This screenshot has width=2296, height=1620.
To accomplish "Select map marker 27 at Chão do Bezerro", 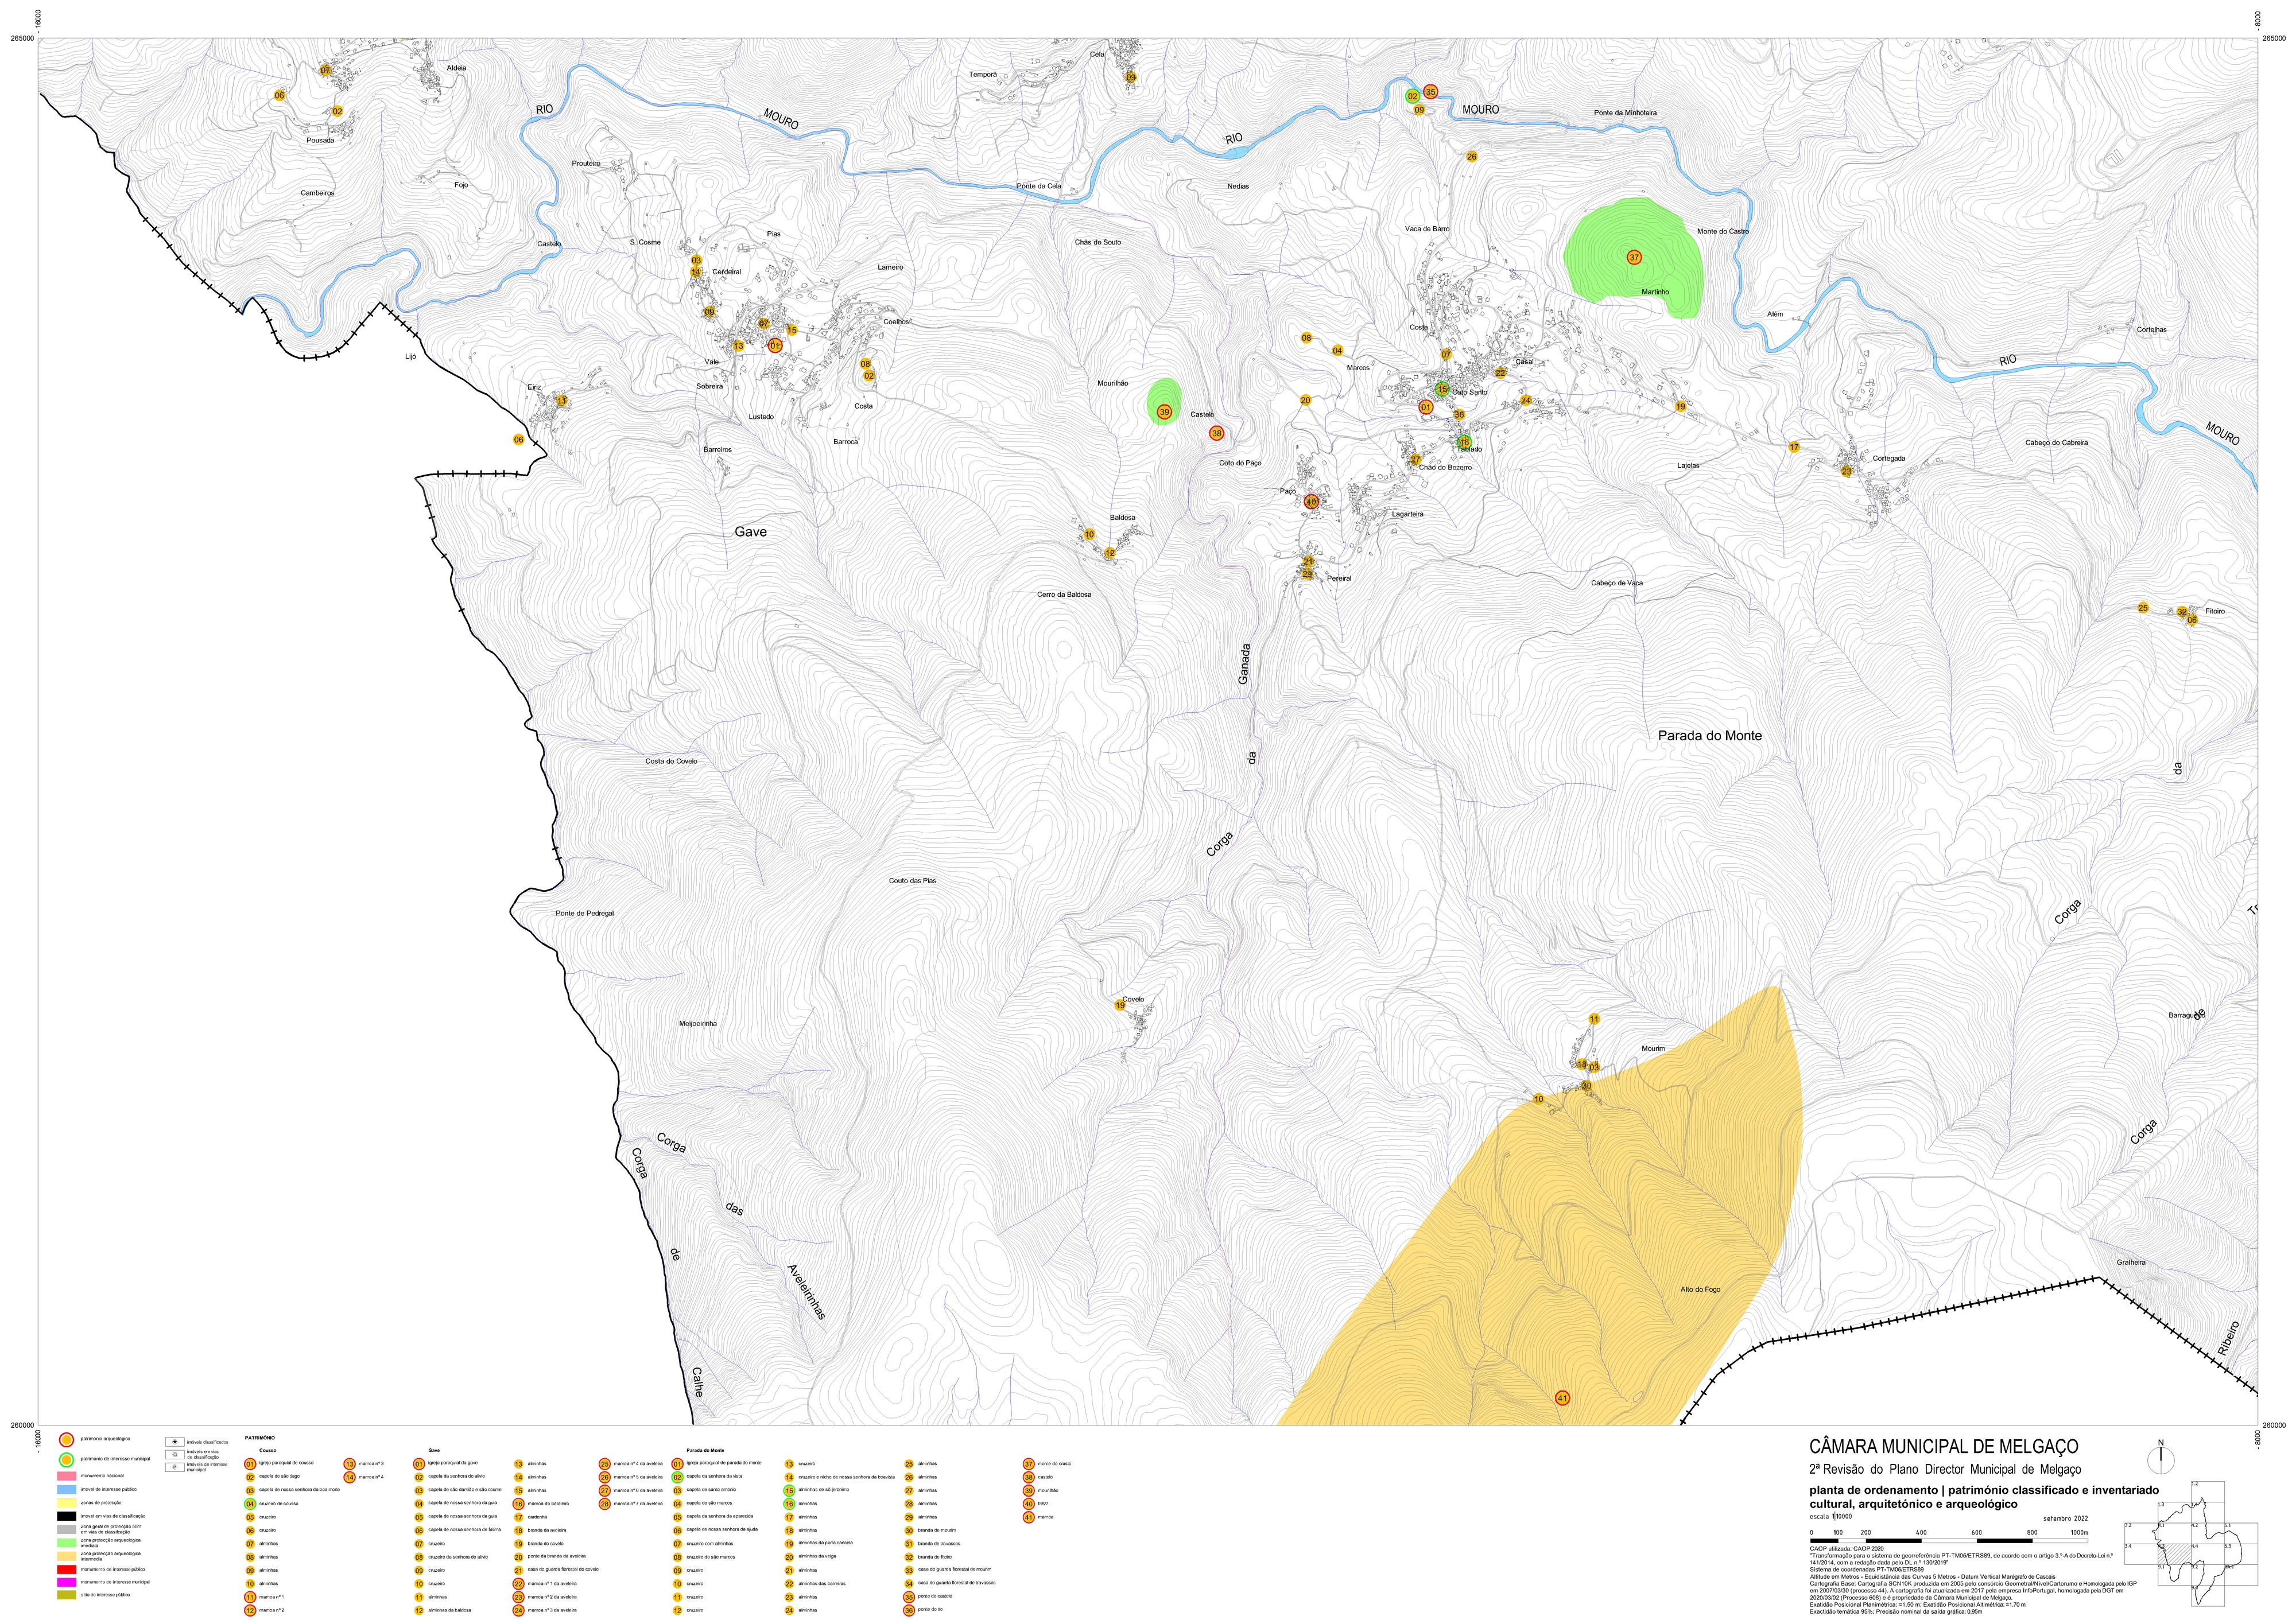I will tap(1415, 460).
